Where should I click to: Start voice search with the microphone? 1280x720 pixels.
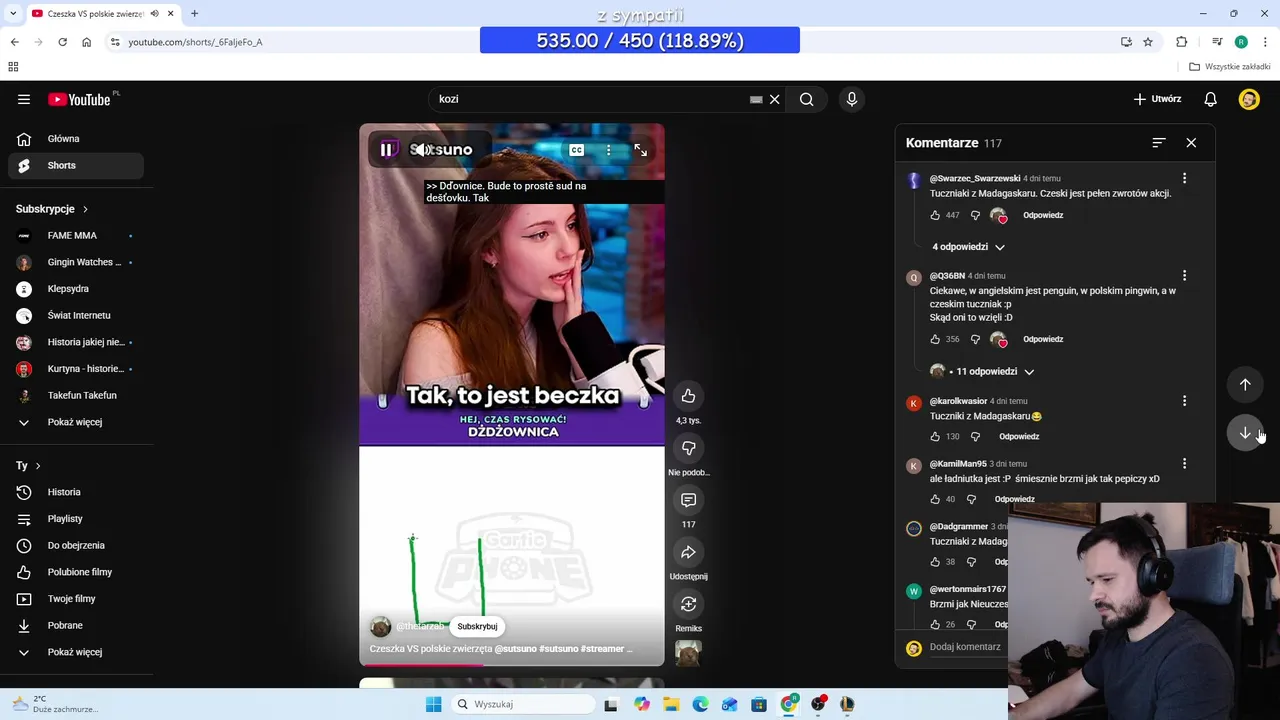coord(851,99)
